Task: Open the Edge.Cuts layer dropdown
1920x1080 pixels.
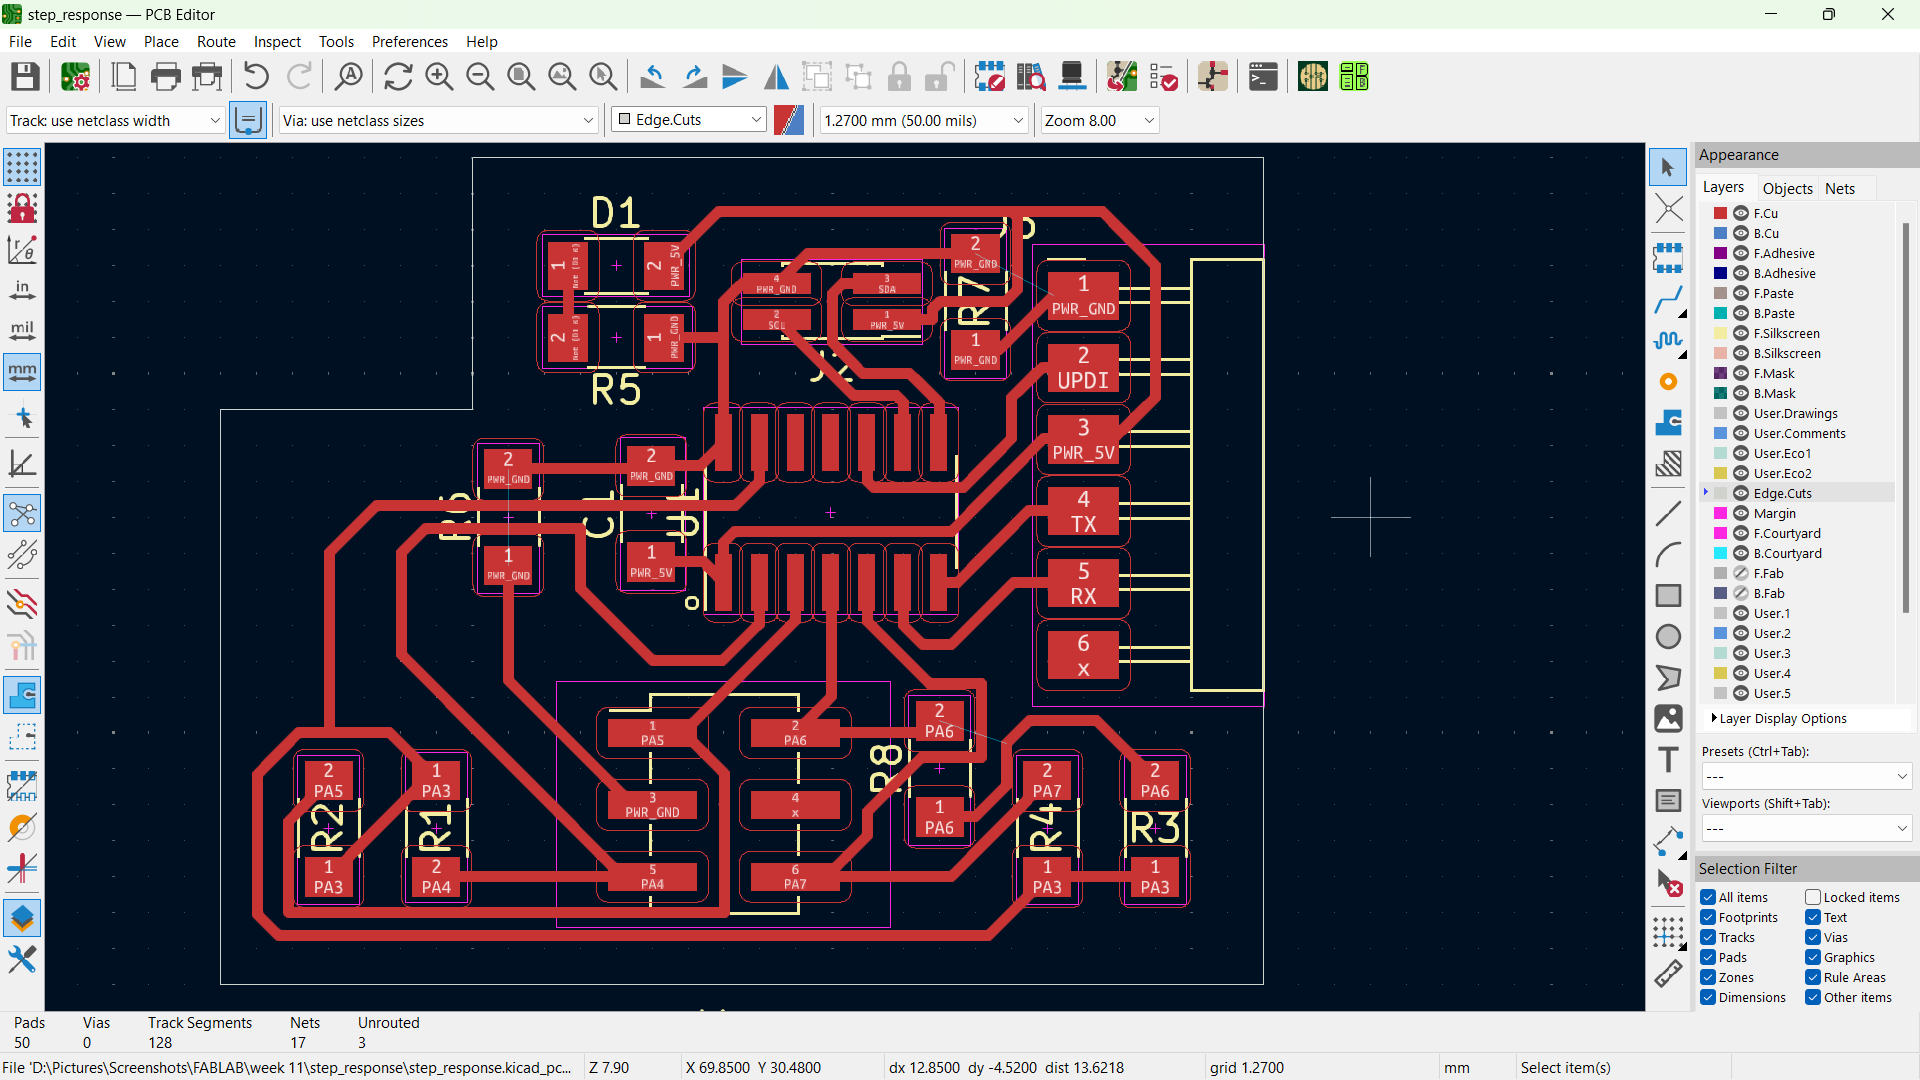Action: click(689, 120)
